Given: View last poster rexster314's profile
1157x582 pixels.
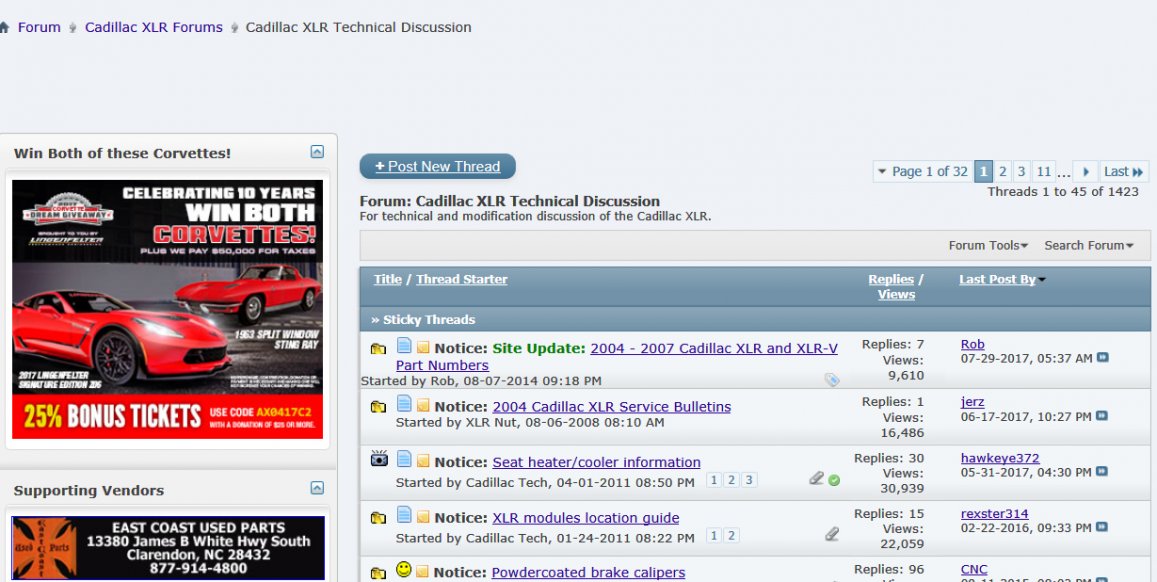Looking at the screenshot, I should pyautogui.click(x=995, y=513).
